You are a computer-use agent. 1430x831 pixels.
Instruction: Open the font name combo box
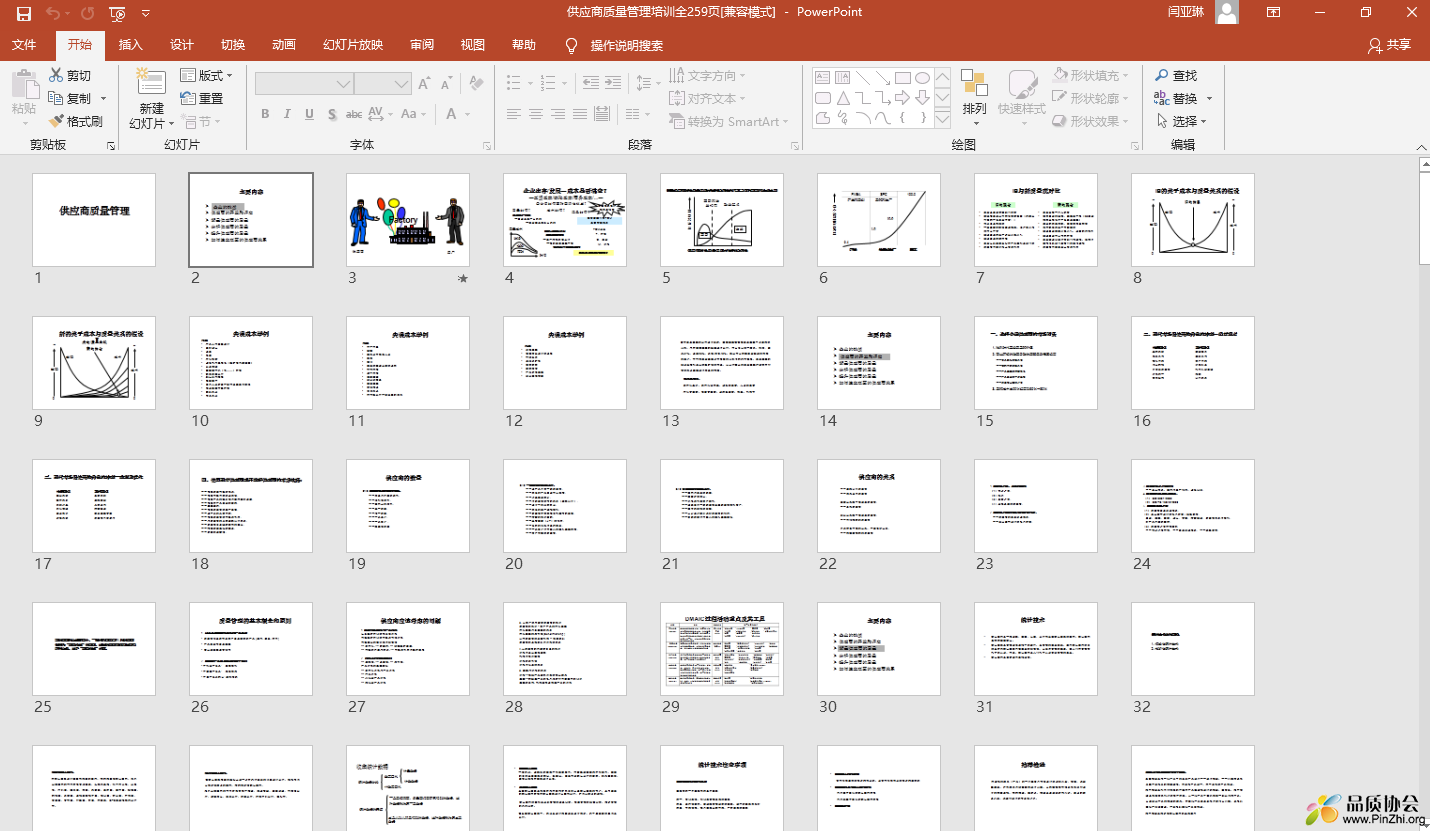click(304, 84)
